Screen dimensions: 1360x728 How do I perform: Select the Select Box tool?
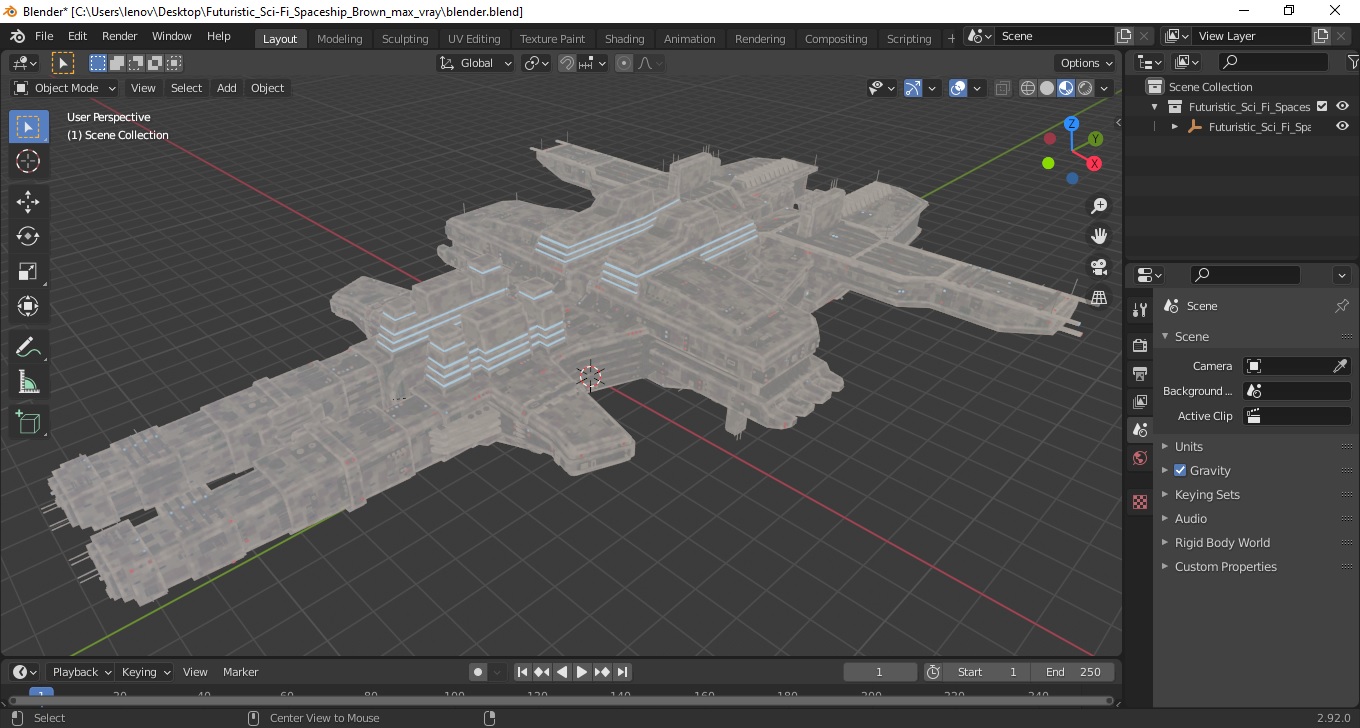(28, 127)
